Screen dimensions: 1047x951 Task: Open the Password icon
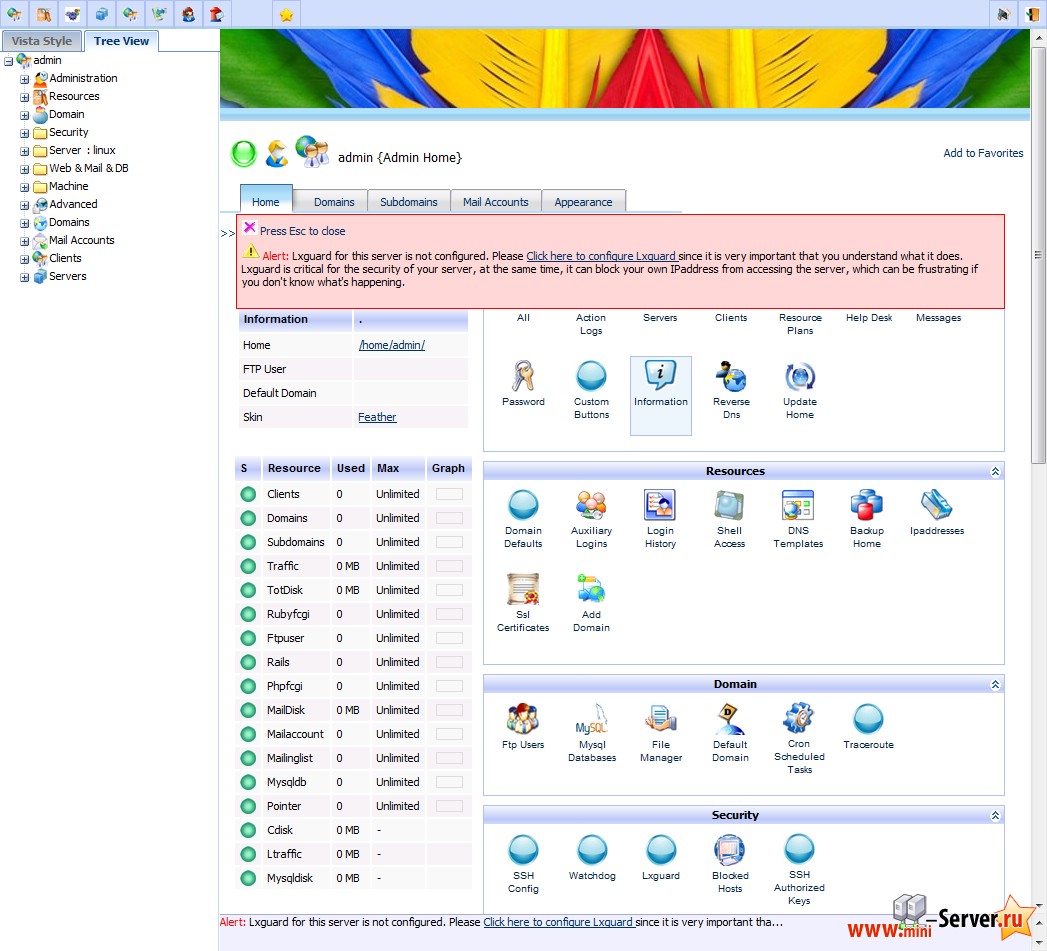pos(523,377)
